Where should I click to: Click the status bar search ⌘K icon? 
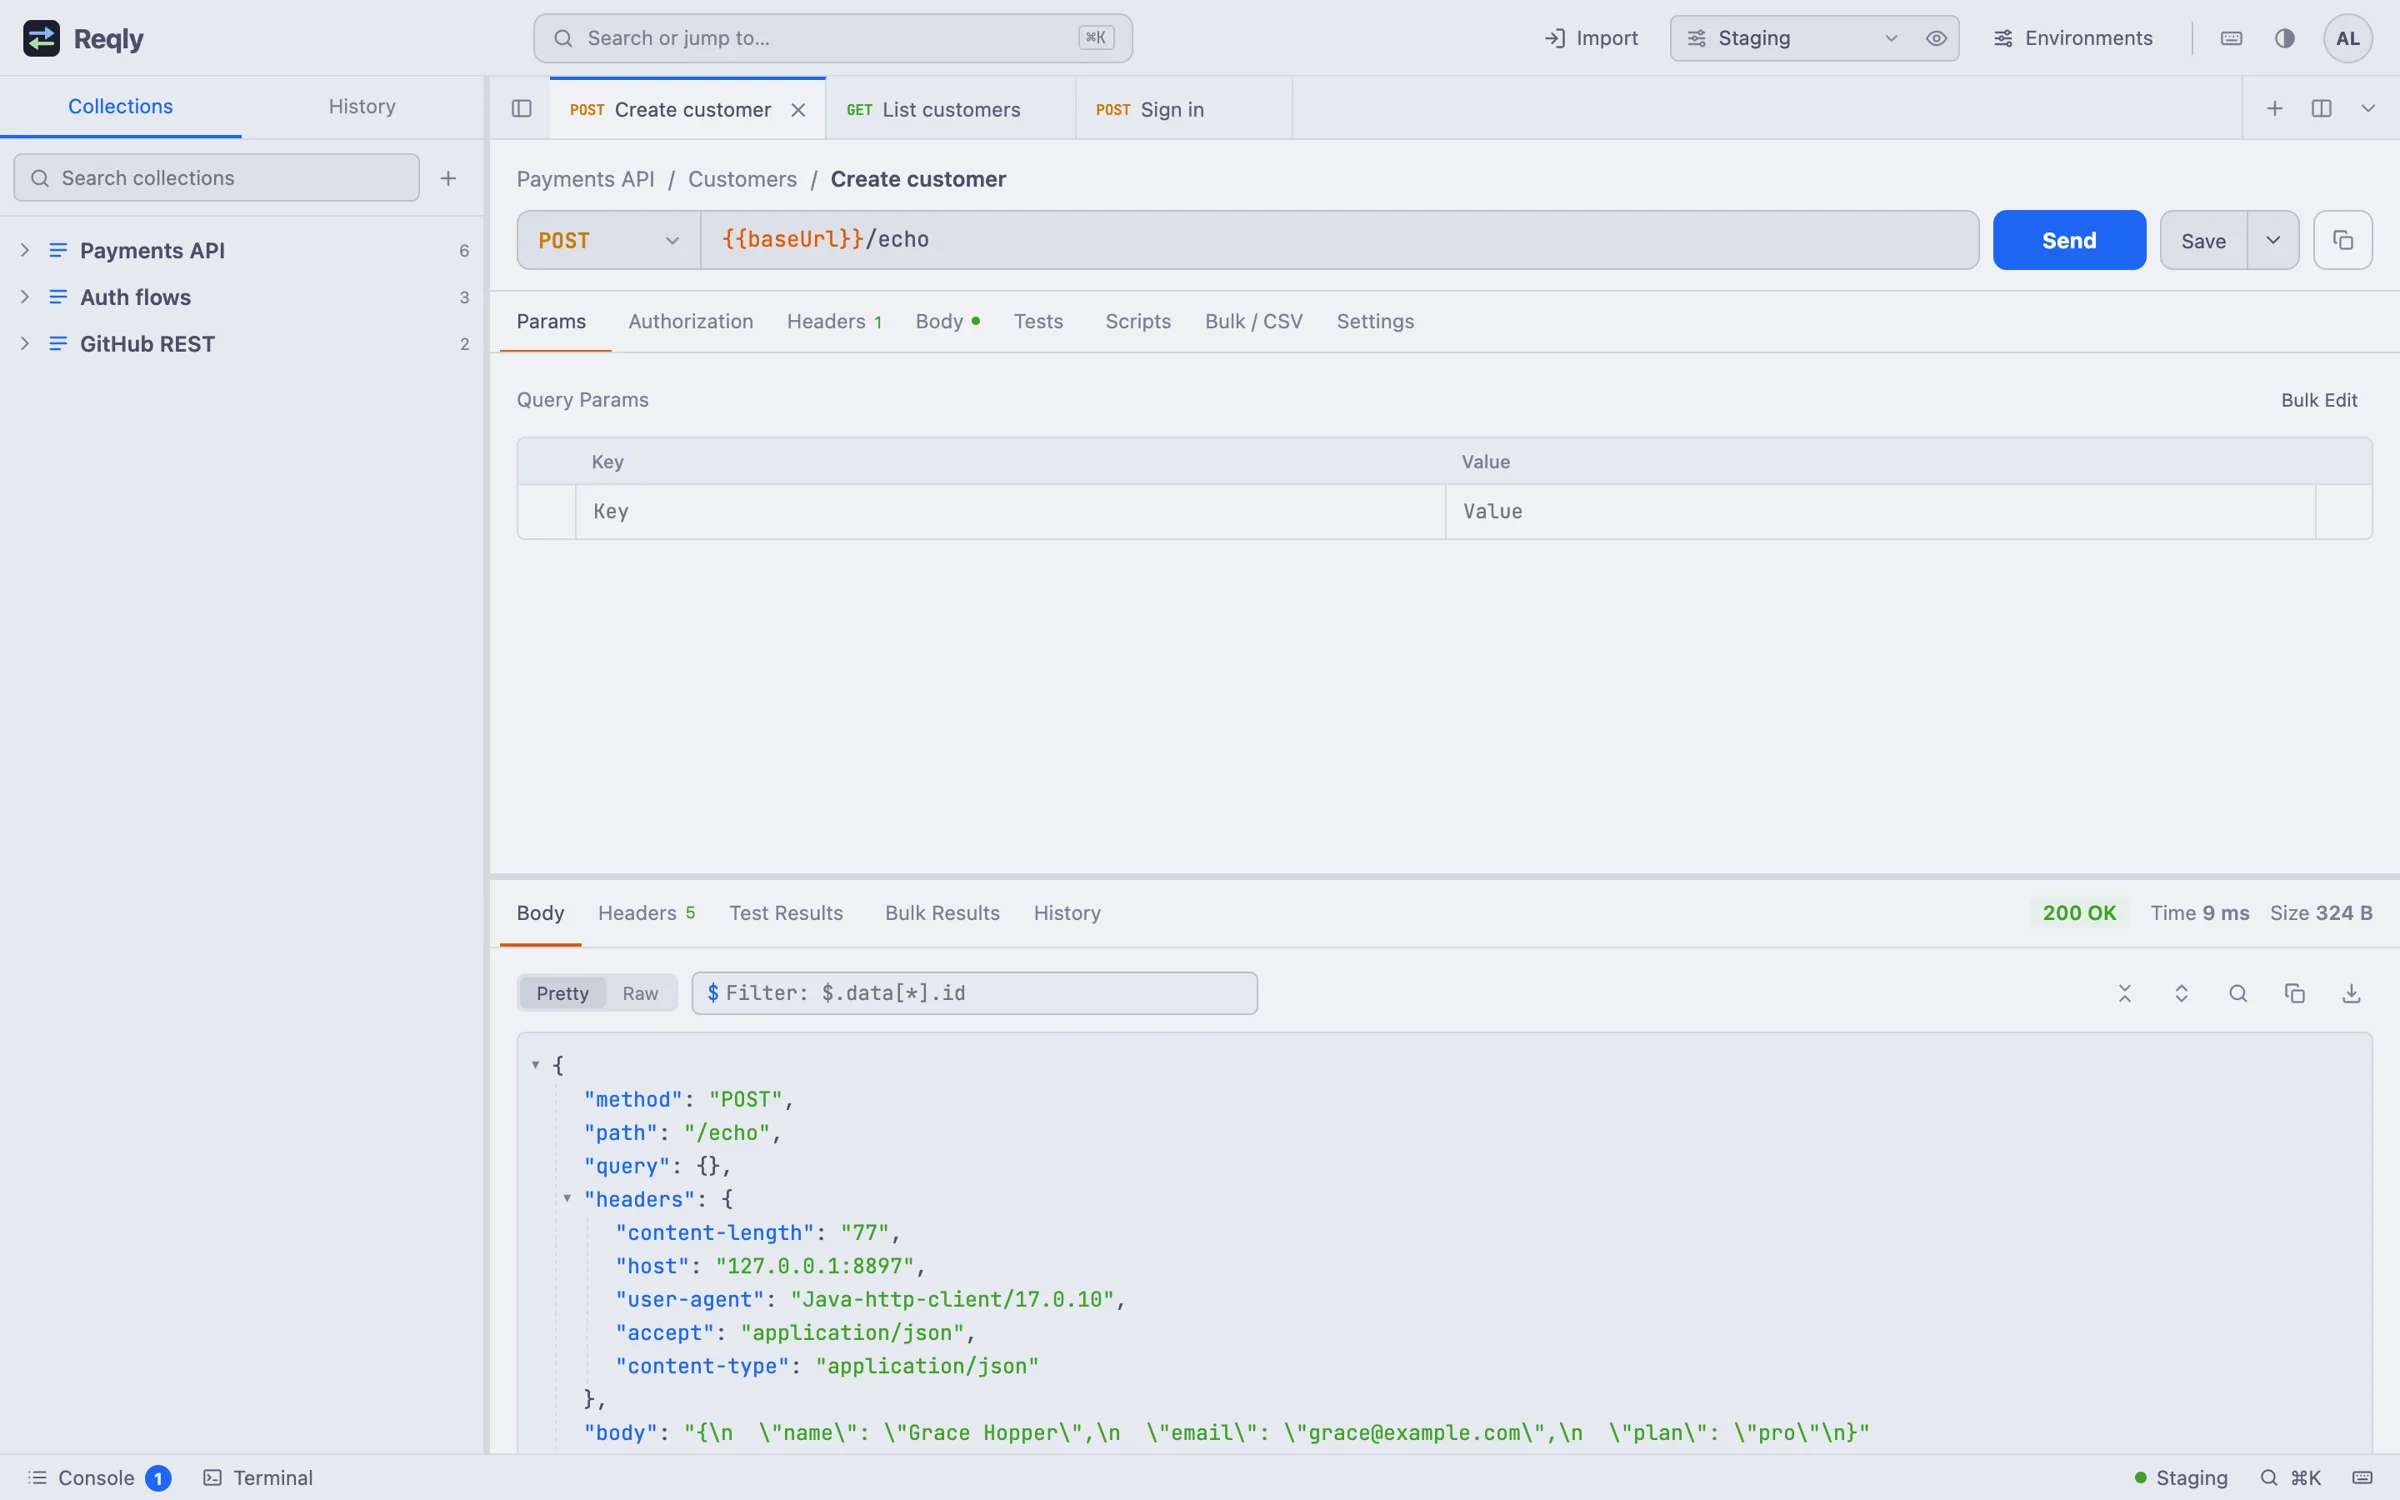pyautogui.click(x=2291, y=1478)
